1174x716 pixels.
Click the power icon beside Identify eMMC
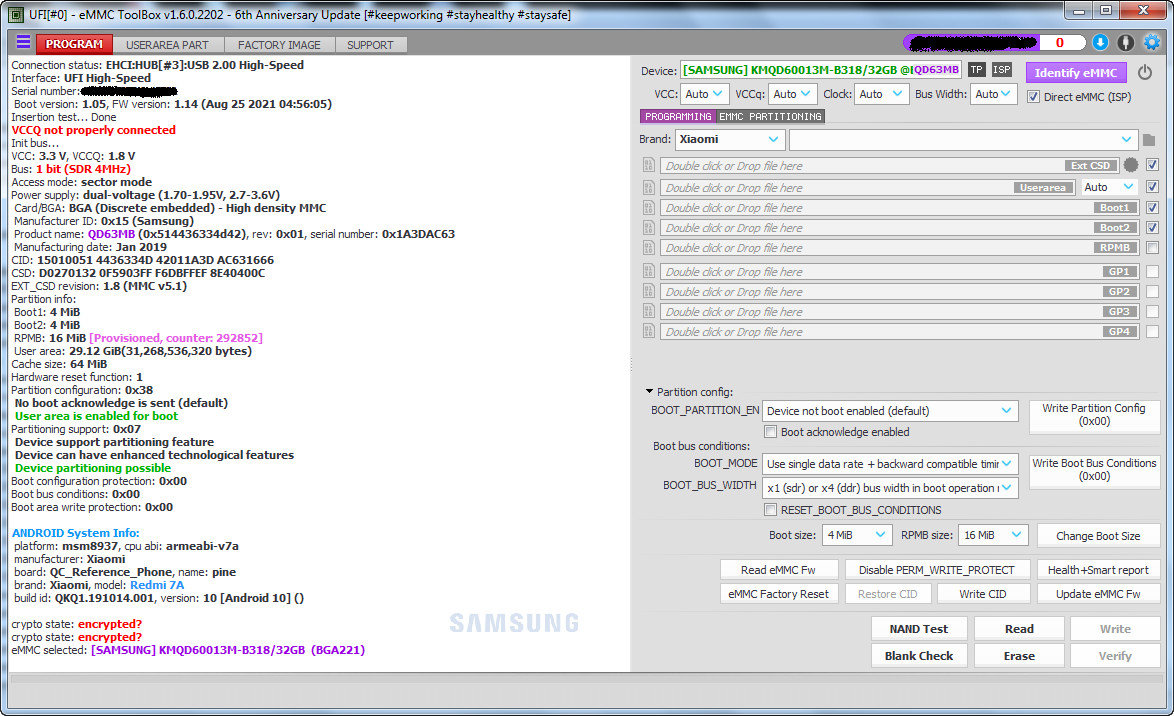click(1145, 73)
